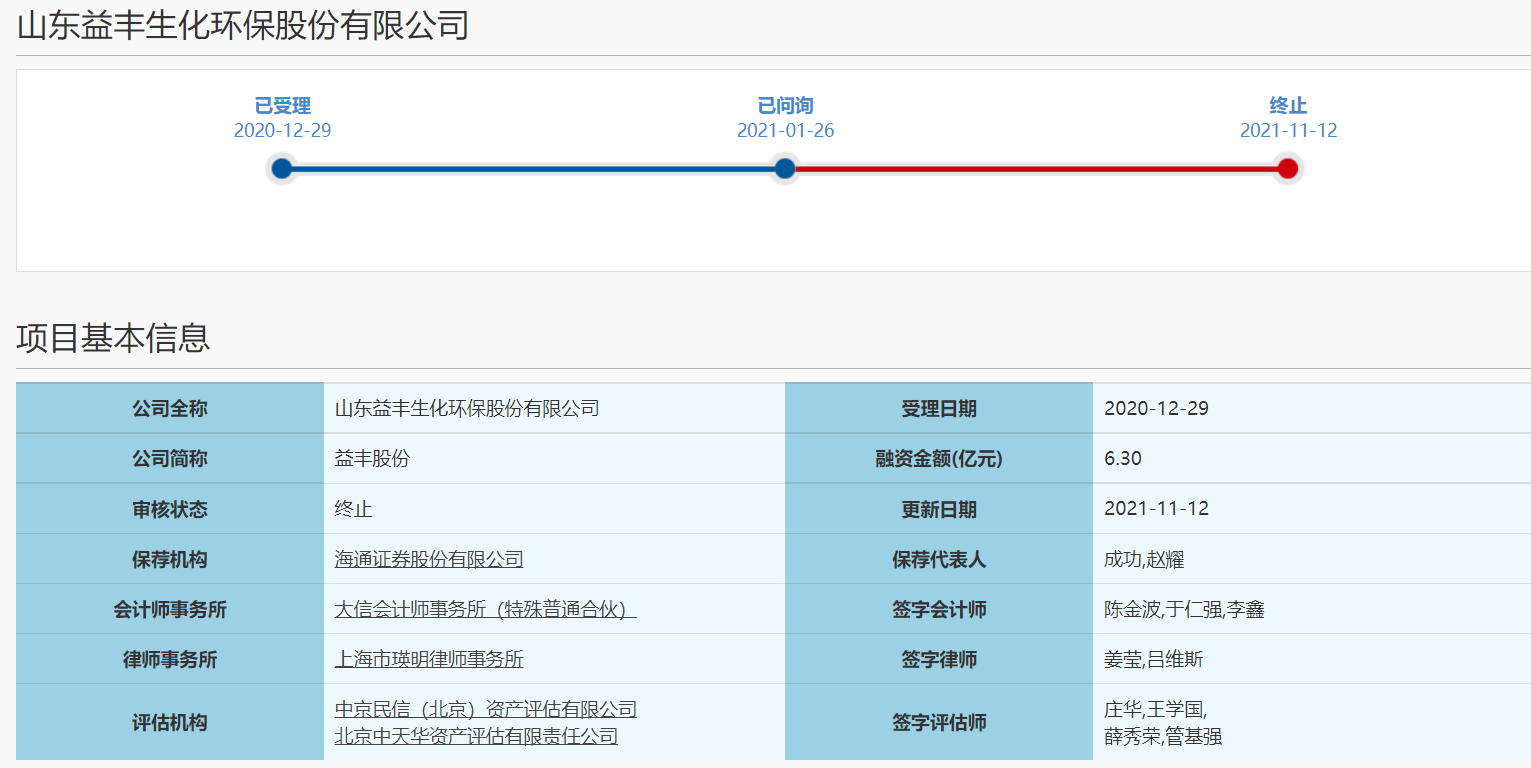Select the 终止 stage label above timeline
This screenshot has height=768, width=1531.
coord(1288,106)
